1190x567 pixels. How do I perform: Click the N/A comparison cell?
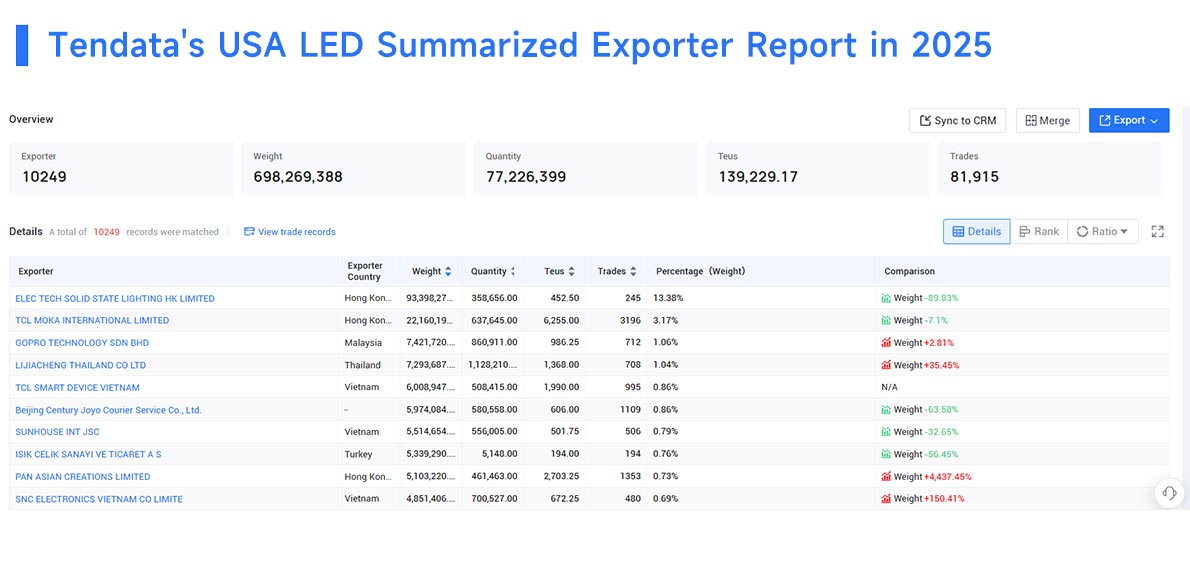coord(889,387)
